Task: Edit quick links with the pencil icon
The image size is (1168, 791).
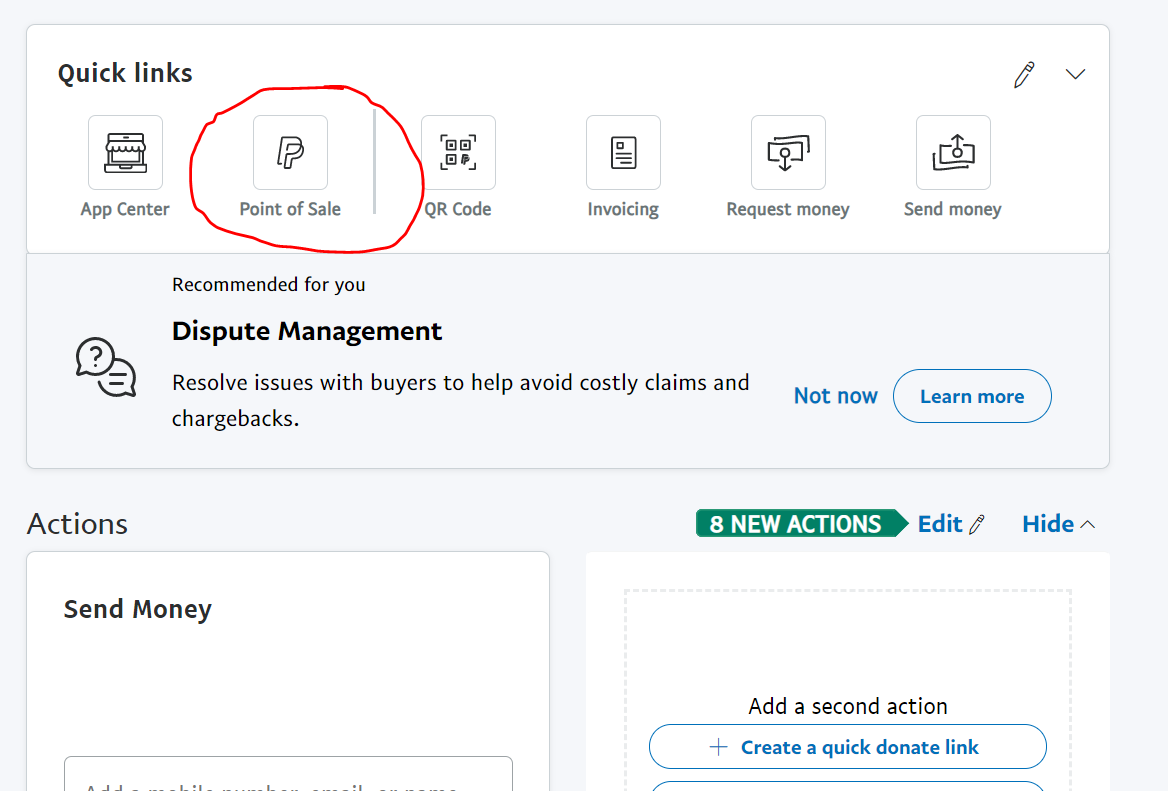Action: point(1024,74)
